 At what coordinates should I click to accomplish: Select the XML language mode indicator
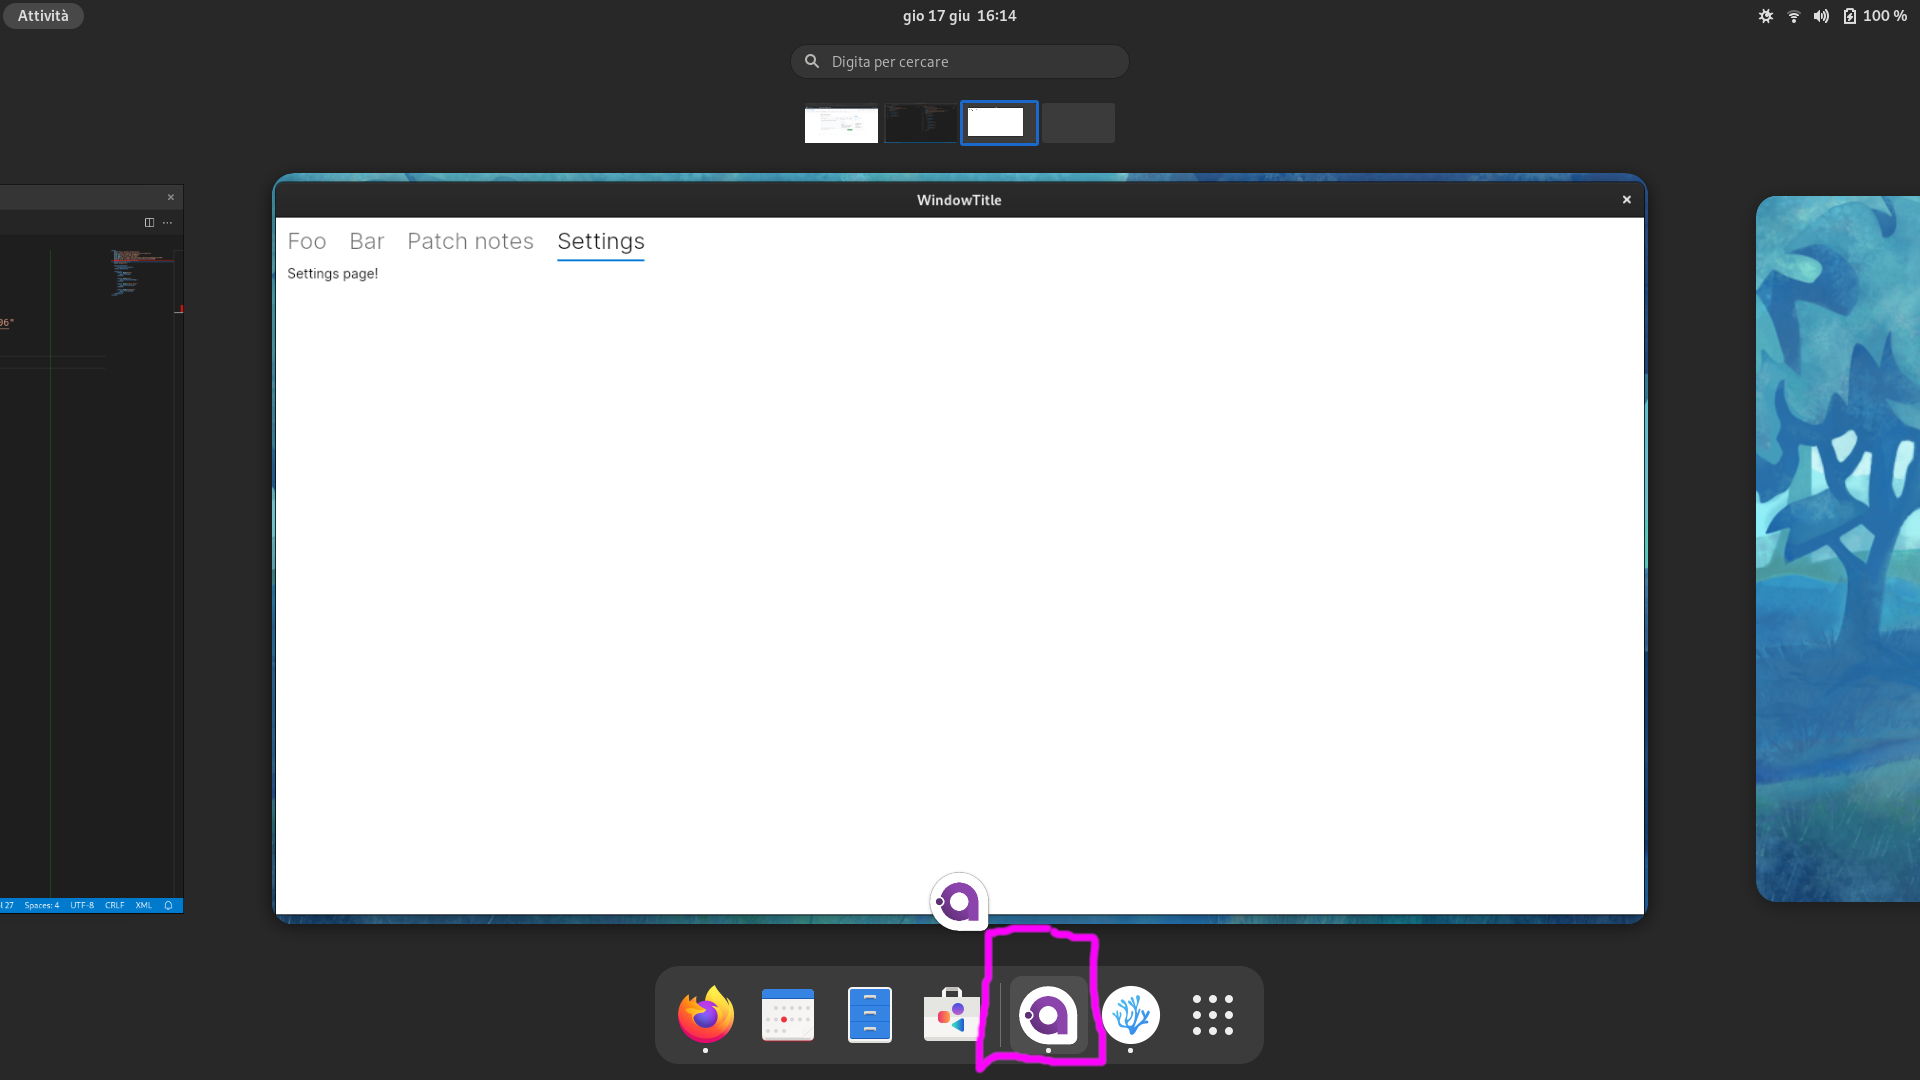143,905
